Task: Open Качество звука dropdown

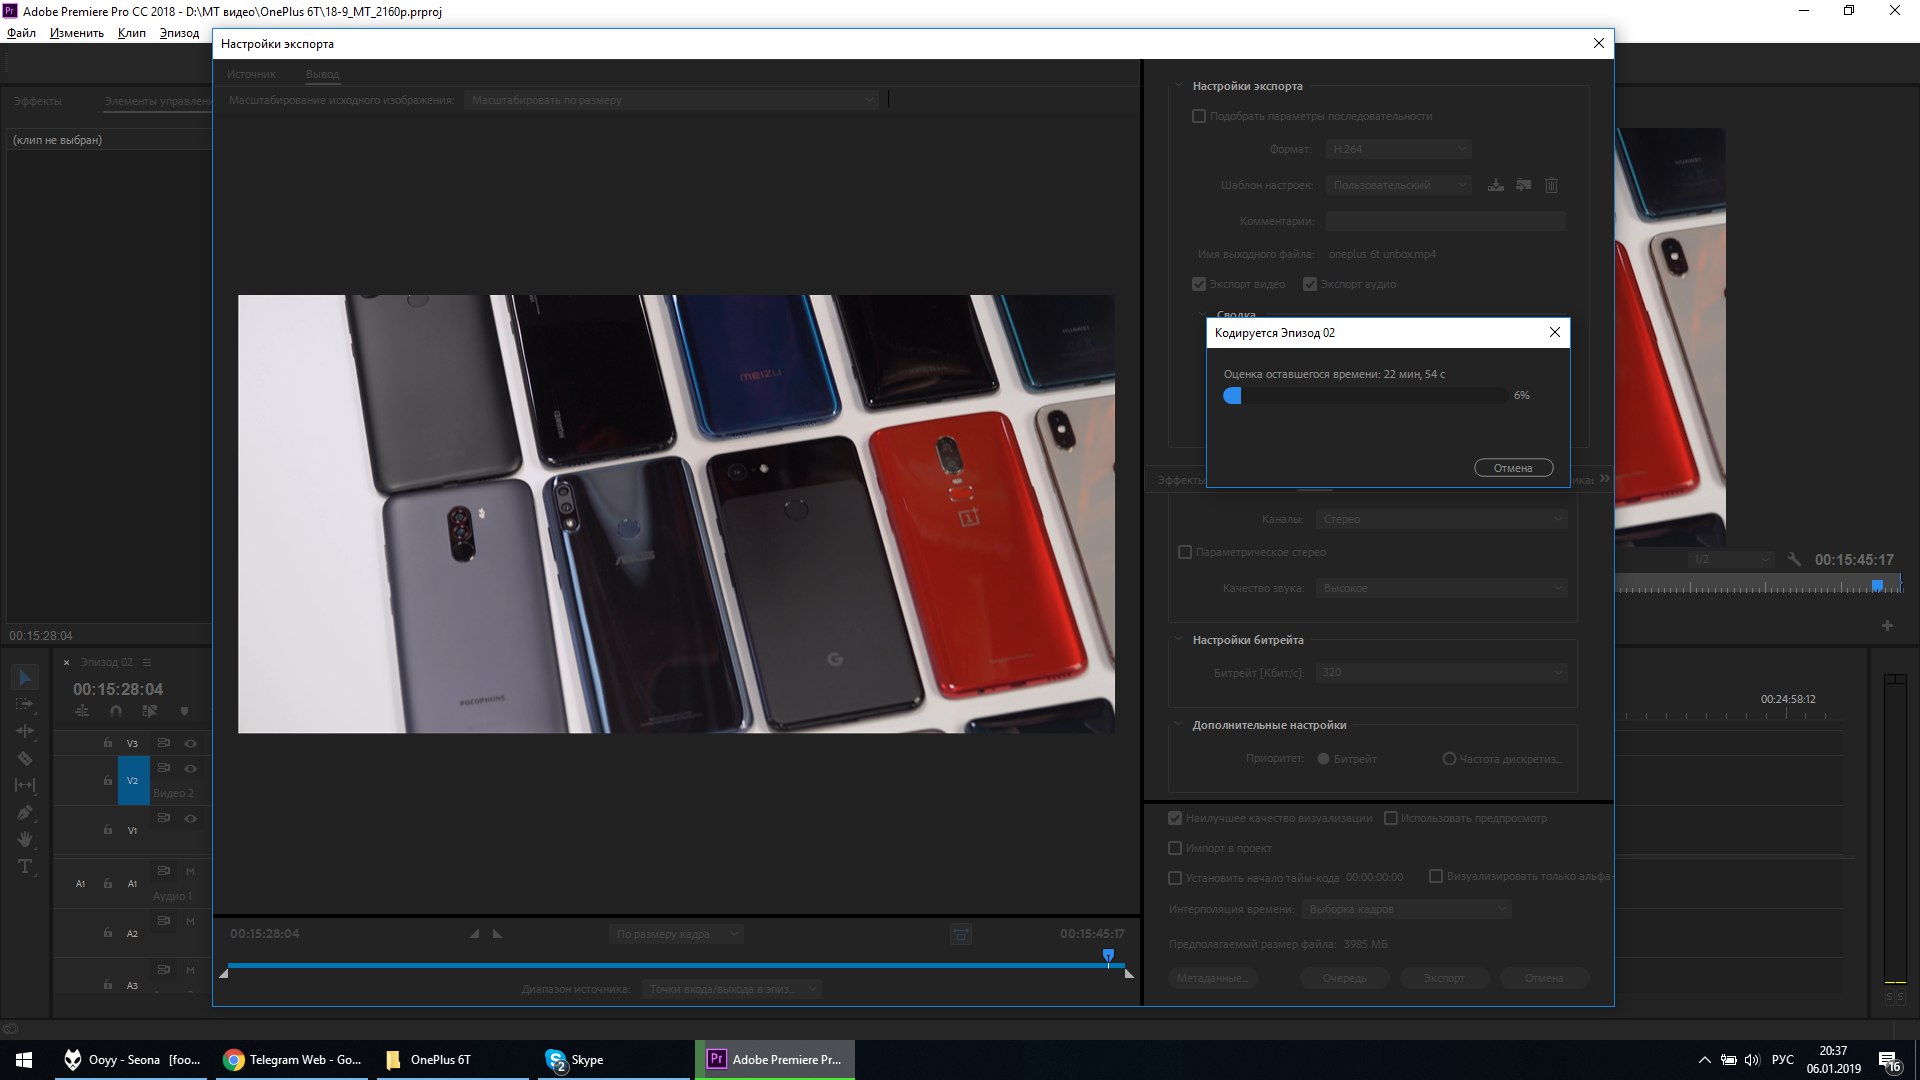Action: click(1441, 588)
